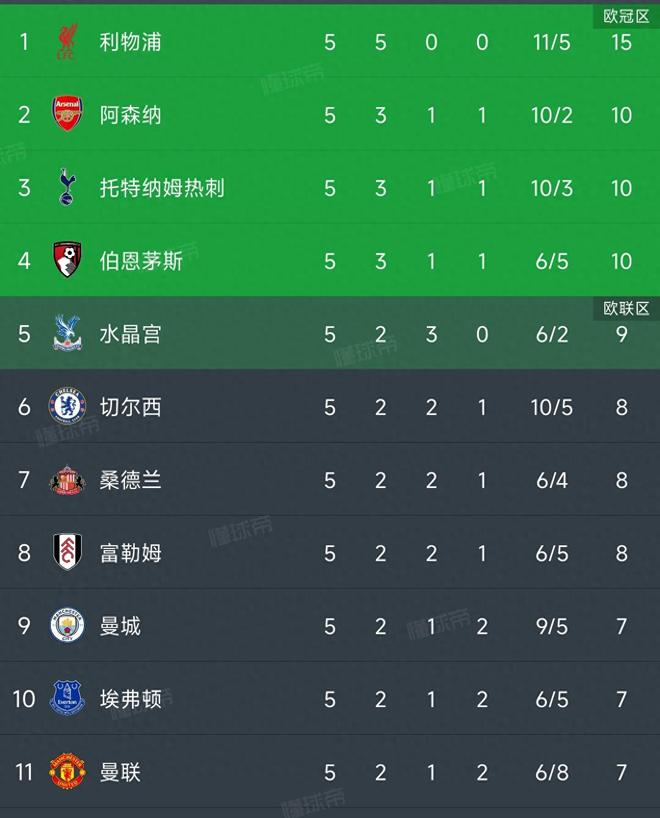
Task: Click Arsenal's goal record 10/2
Action: 552,115
